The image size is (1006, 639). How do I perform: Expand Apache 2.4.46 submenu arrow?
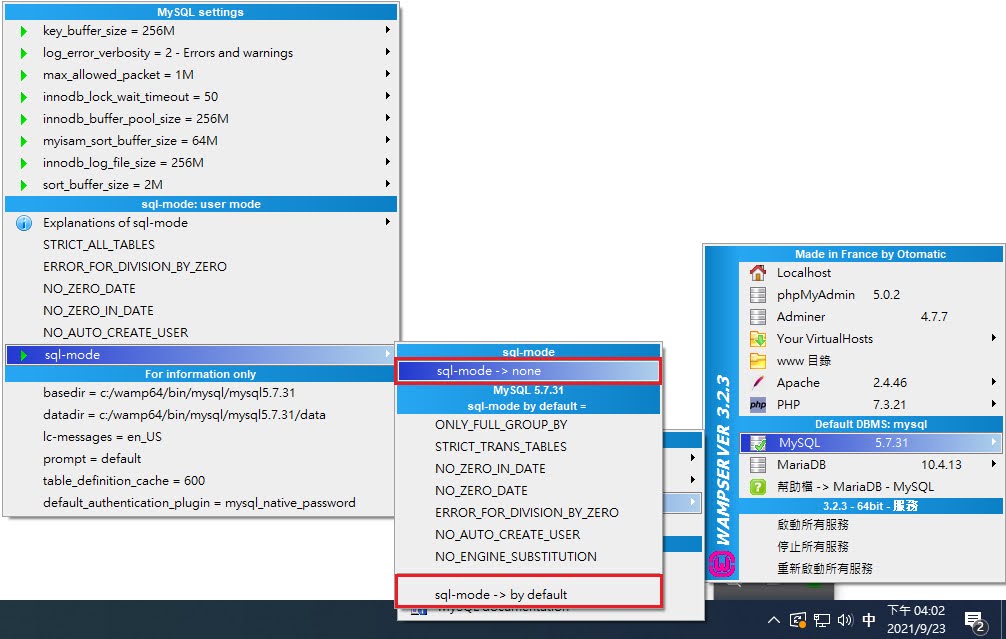pos(993,382)
